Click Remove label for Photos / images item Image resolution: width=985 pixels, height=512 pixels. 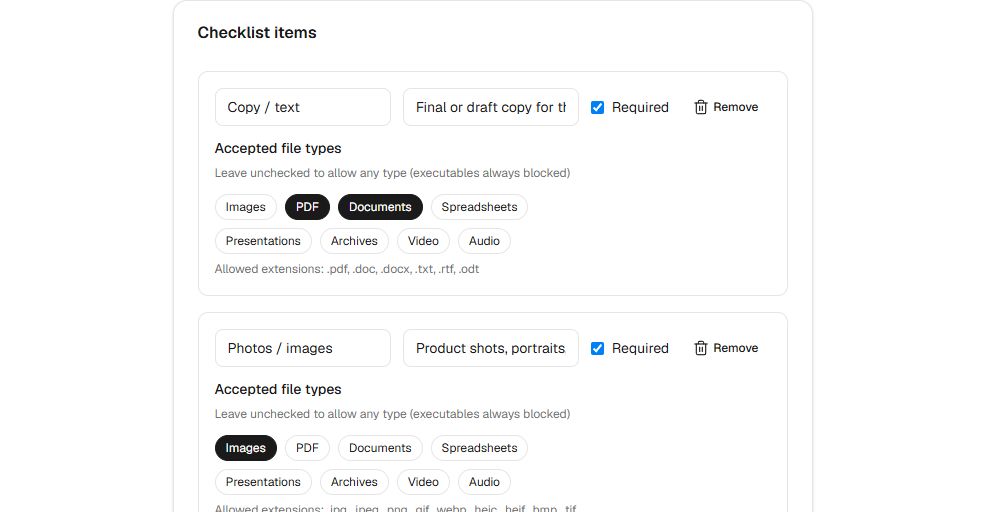(x=736, y=348)
